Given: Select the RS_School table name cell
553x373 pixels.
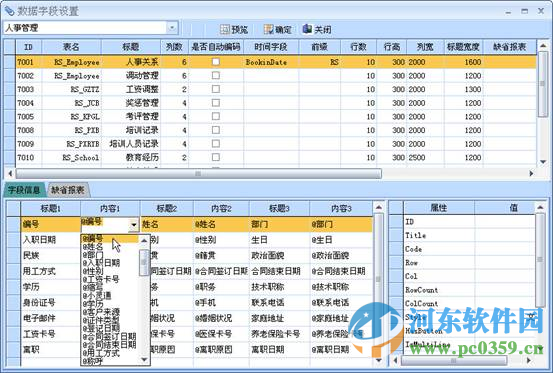Looking at the screenshot, I should pos(71,158).
